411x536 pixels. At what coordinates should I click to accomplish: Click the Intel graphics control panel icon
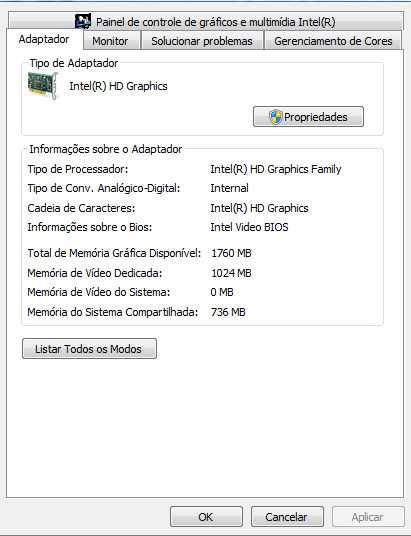tap(83, 21)
